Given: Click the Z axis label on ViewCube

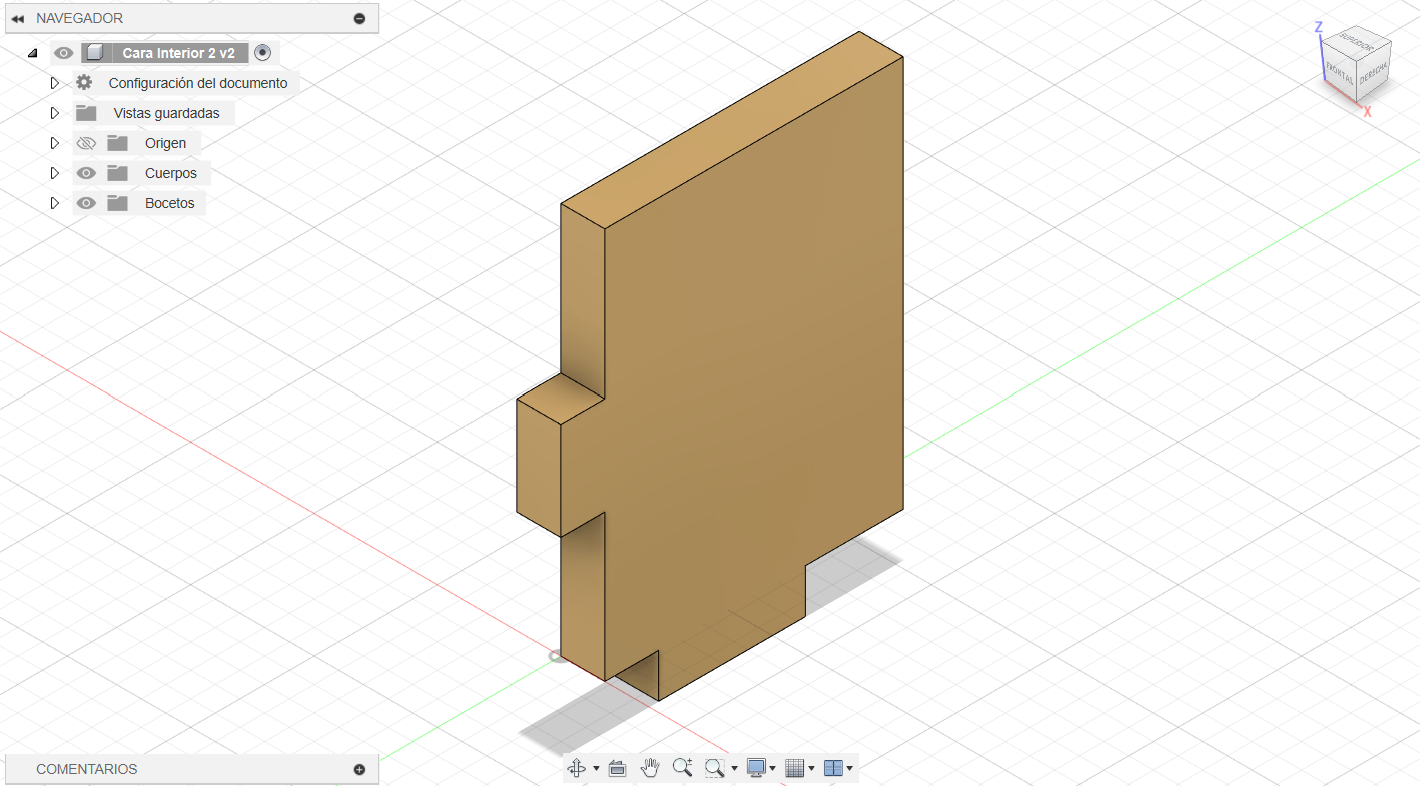Looking at the screenshot, I should [1319, 27].
